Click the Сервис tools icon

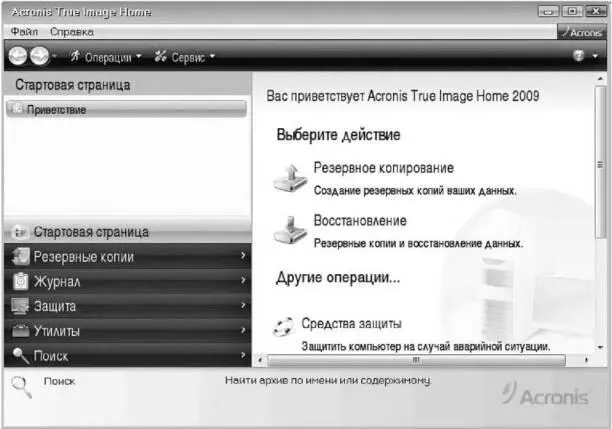click(160, 56)
